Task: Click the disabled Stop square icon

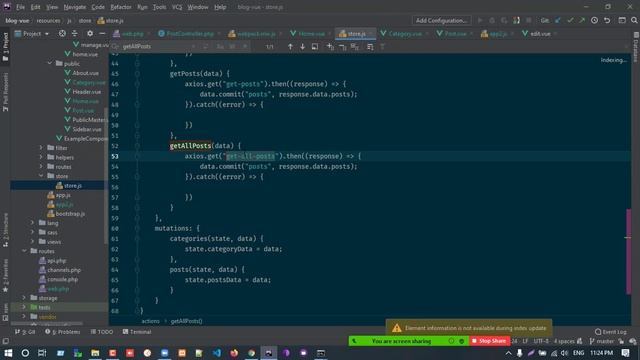Action: pyautogui.click(x=529, y=20)
